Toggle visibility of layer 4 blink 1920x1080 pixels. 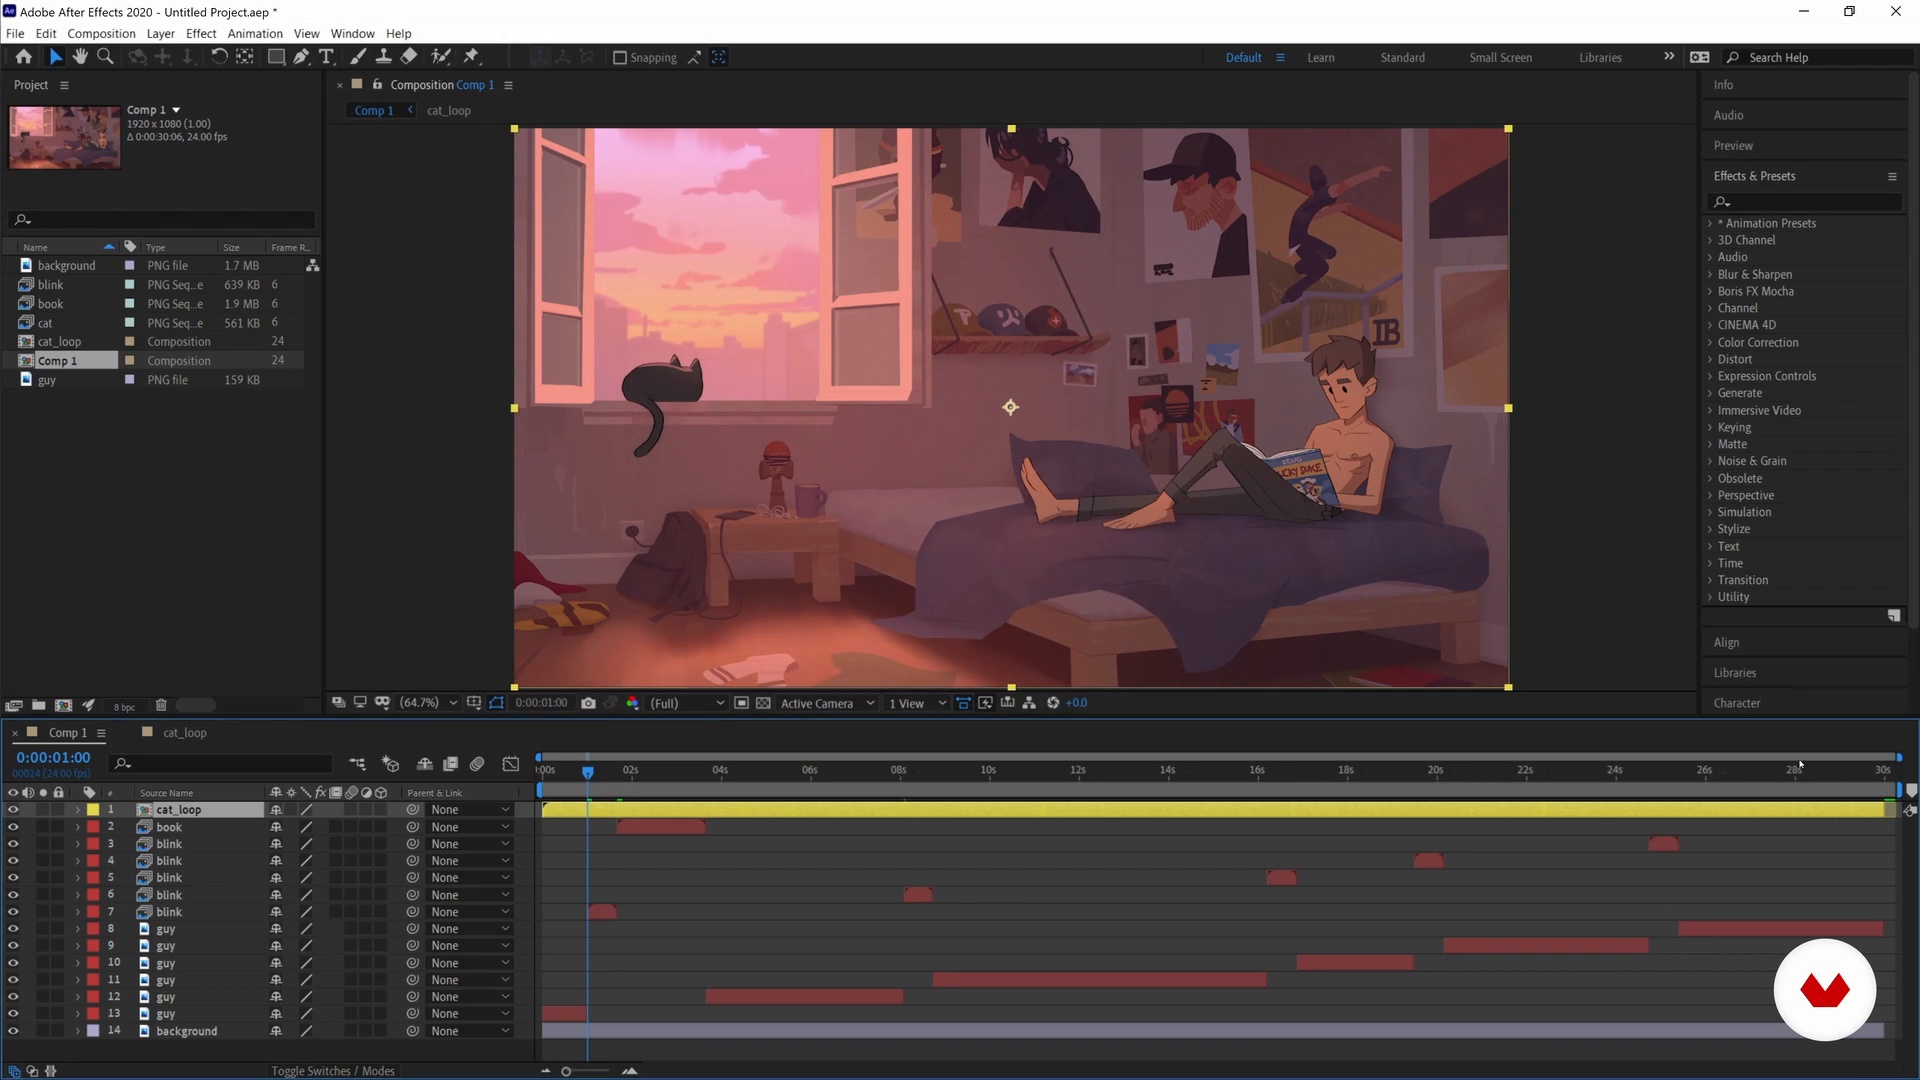pyautogui.click(x=13, y=861)
